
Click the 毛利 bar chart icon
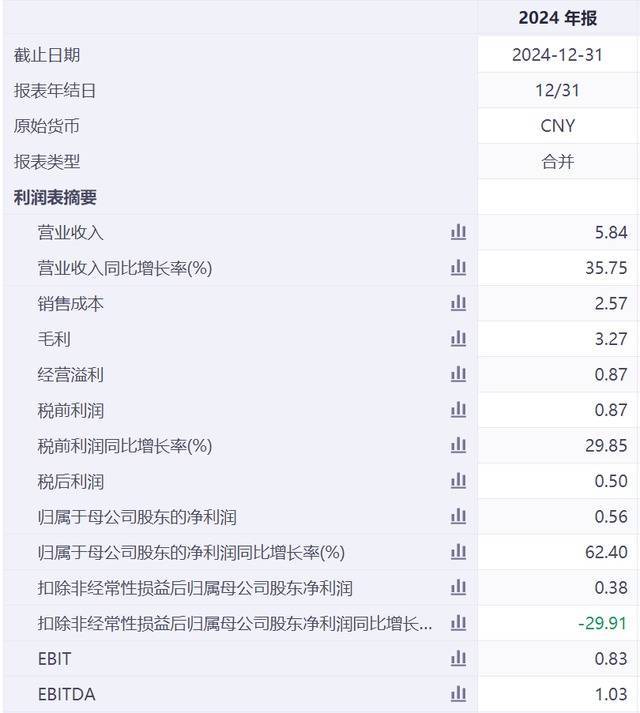pos(458,339)
